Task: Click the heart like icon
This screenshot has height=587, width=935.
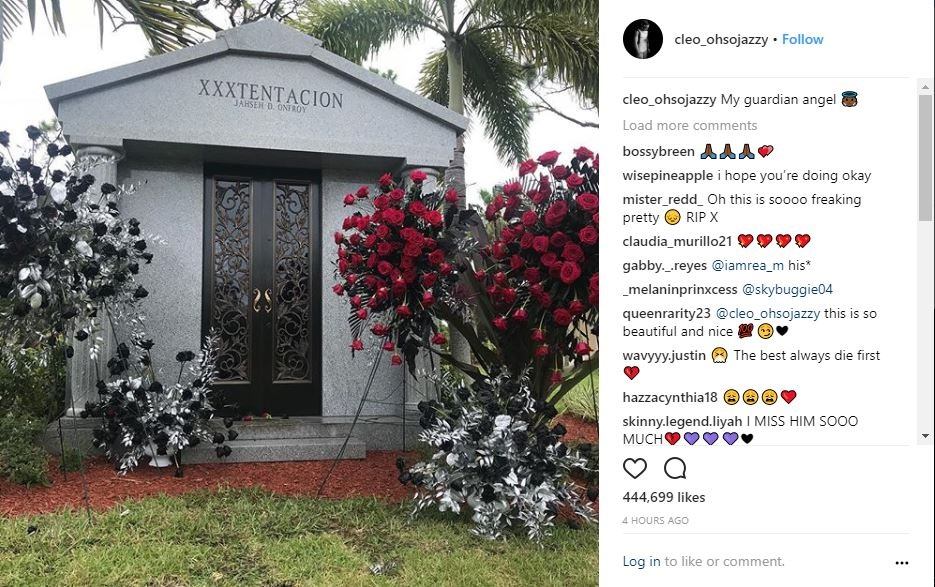Action: (634, 468)
